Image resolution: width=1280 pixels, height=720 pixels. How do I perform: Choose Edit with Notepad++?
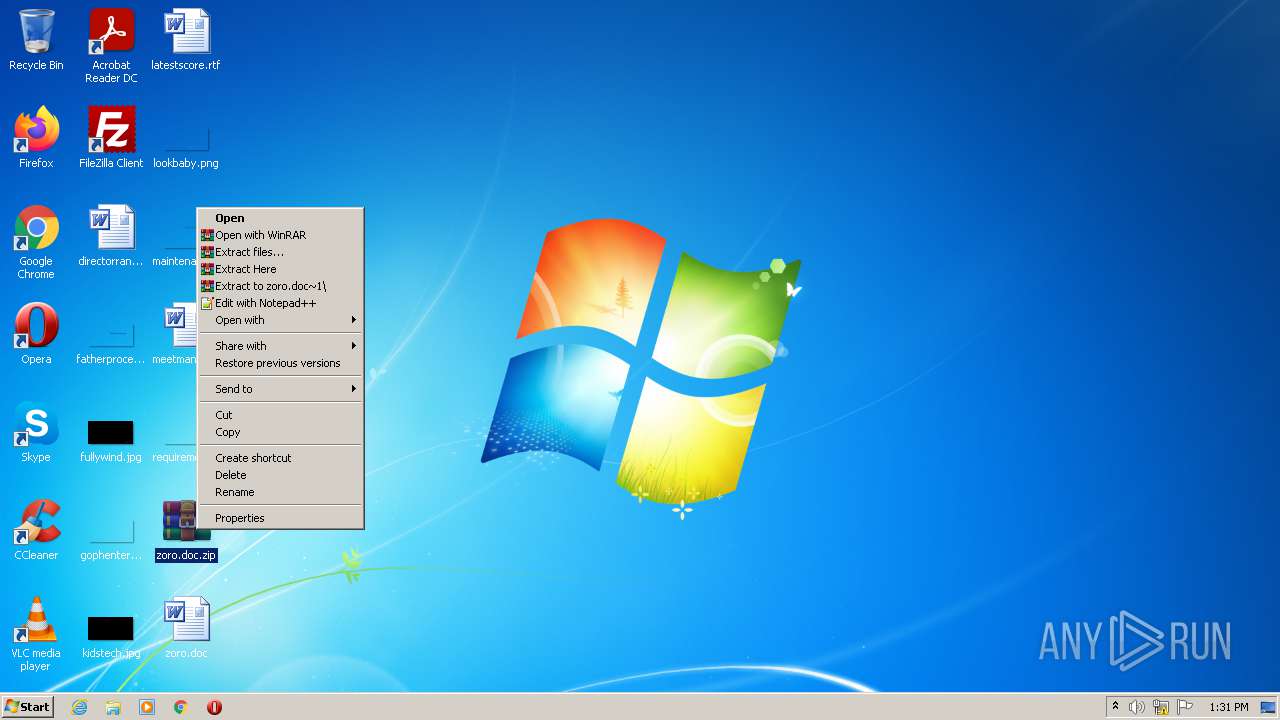pyautogui.click(x=280, y=303)
